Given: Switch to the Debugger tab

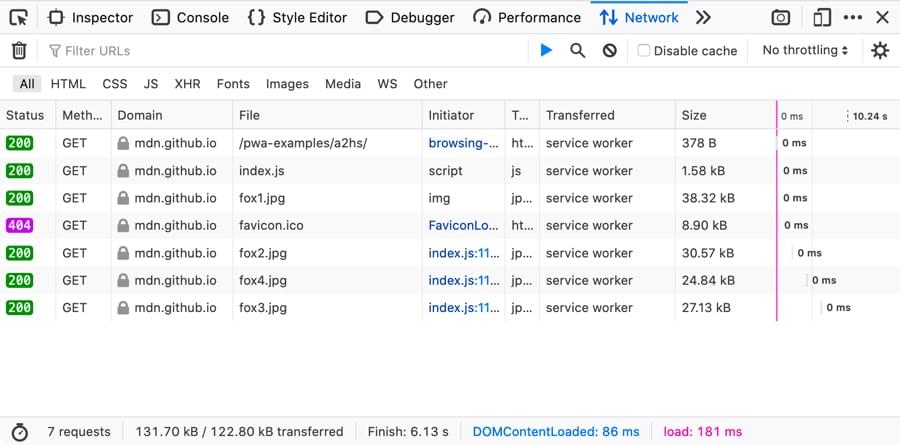Looking at the screenshot, I should point(410,17).
